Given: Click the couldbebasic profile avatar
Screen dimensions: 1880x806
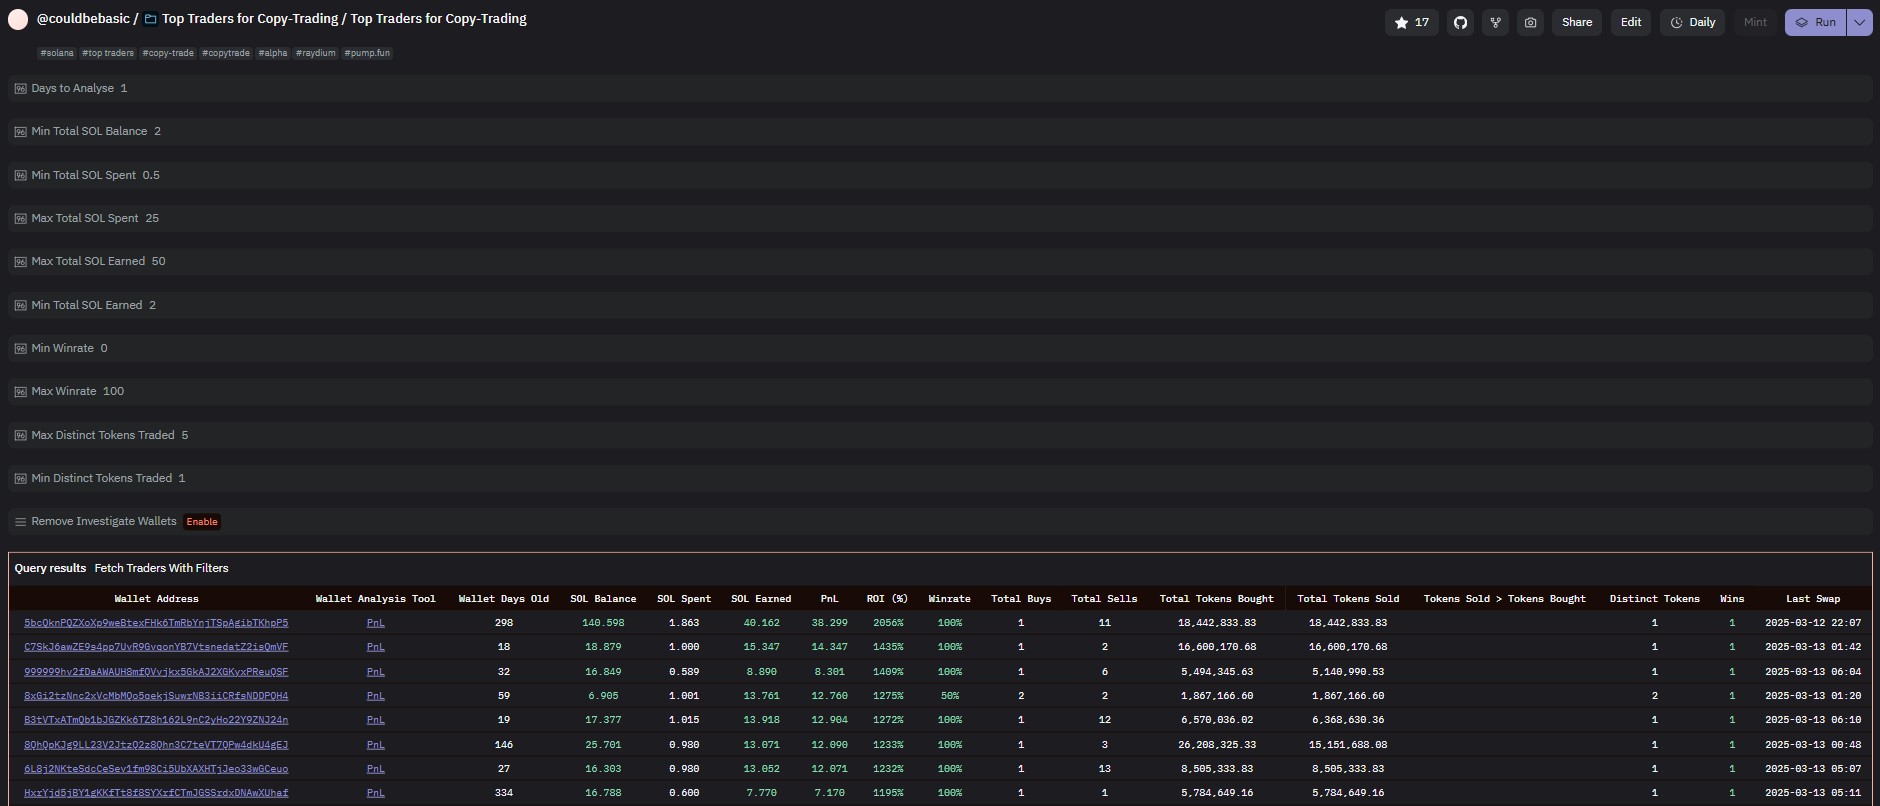Looking at the screenshot, I should coord(18,19).
